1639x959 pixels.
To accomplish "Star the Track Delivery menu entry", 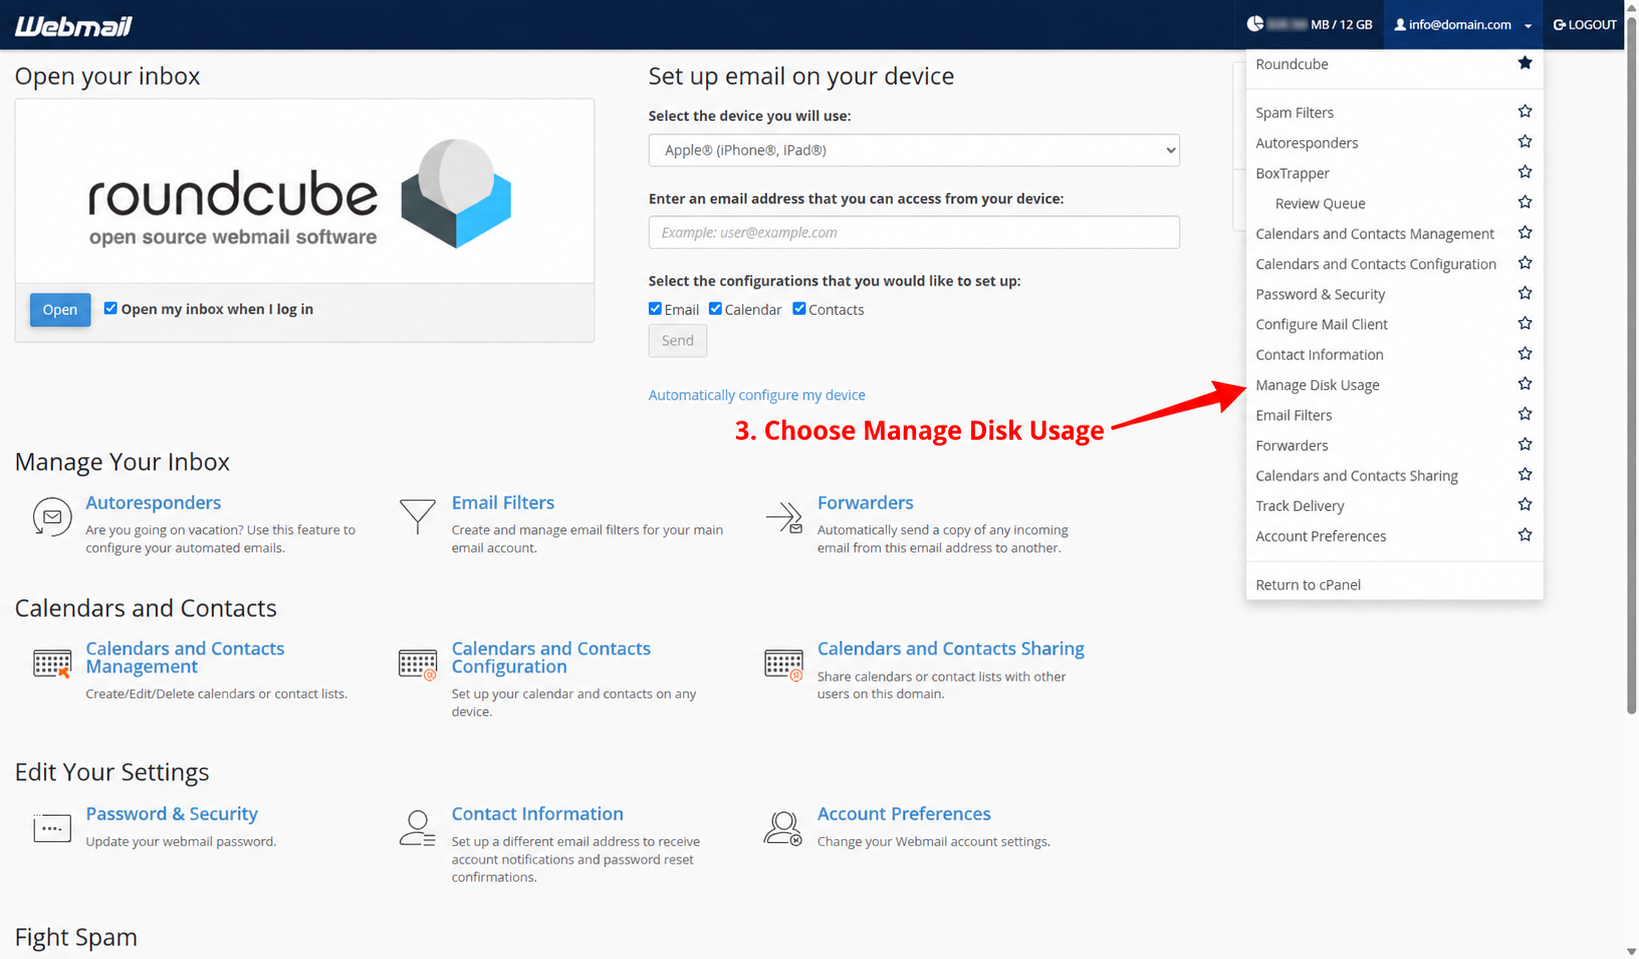I will (1524, 504).
